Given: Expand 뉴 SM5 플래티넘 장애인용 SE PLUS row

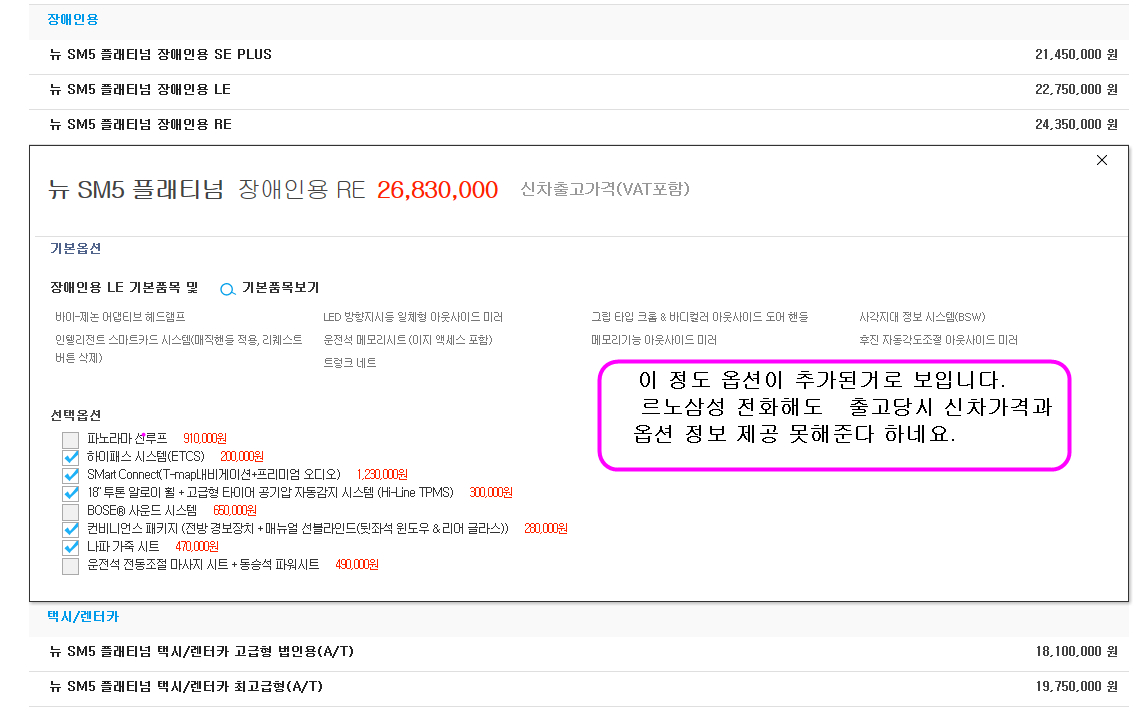Looking at the screenshot, I should [160, 54].
